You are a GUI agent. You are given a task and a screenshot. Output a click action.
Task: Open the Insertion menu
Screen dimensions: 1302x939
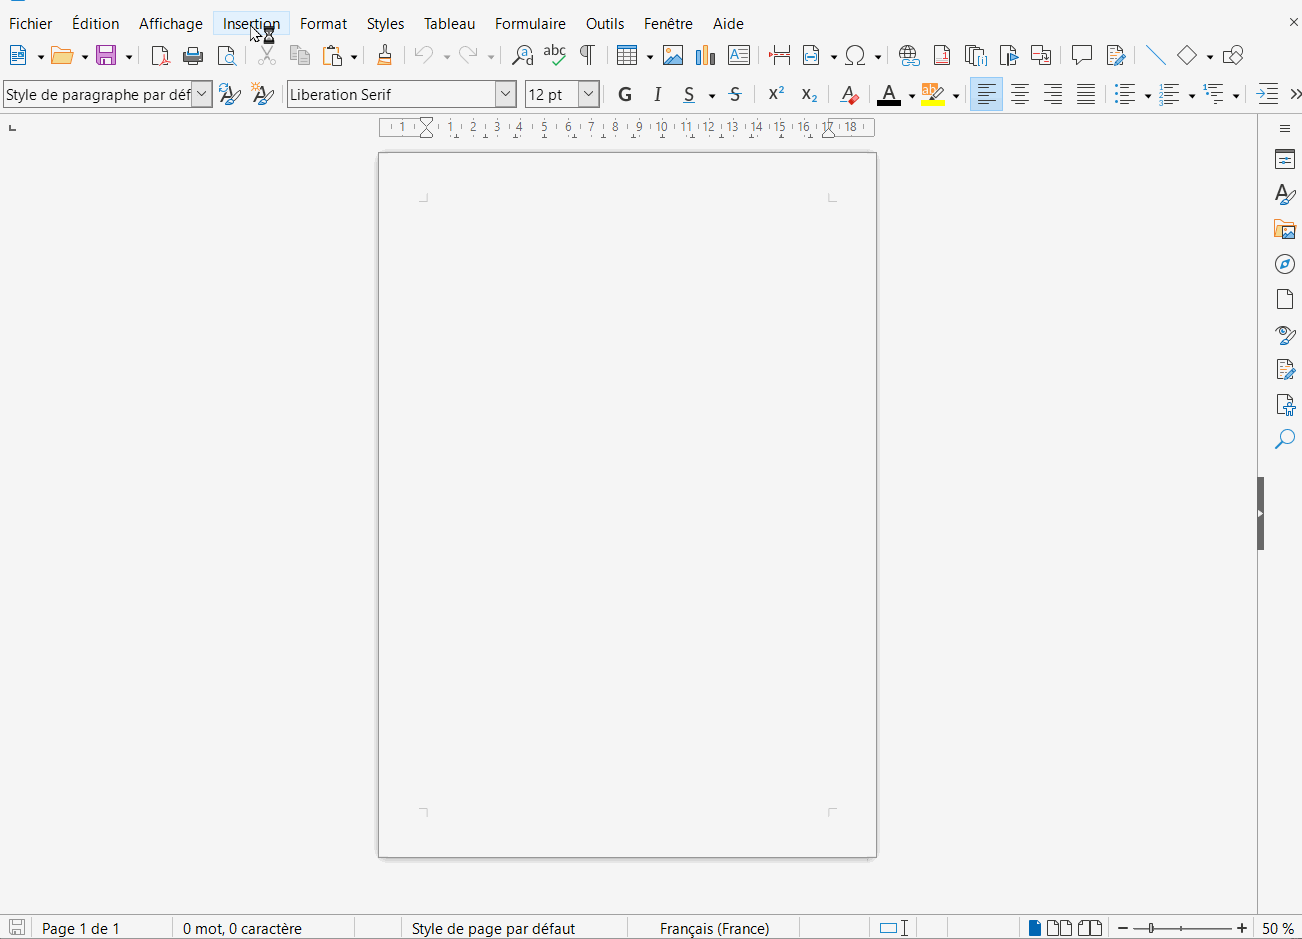(251, 24)
